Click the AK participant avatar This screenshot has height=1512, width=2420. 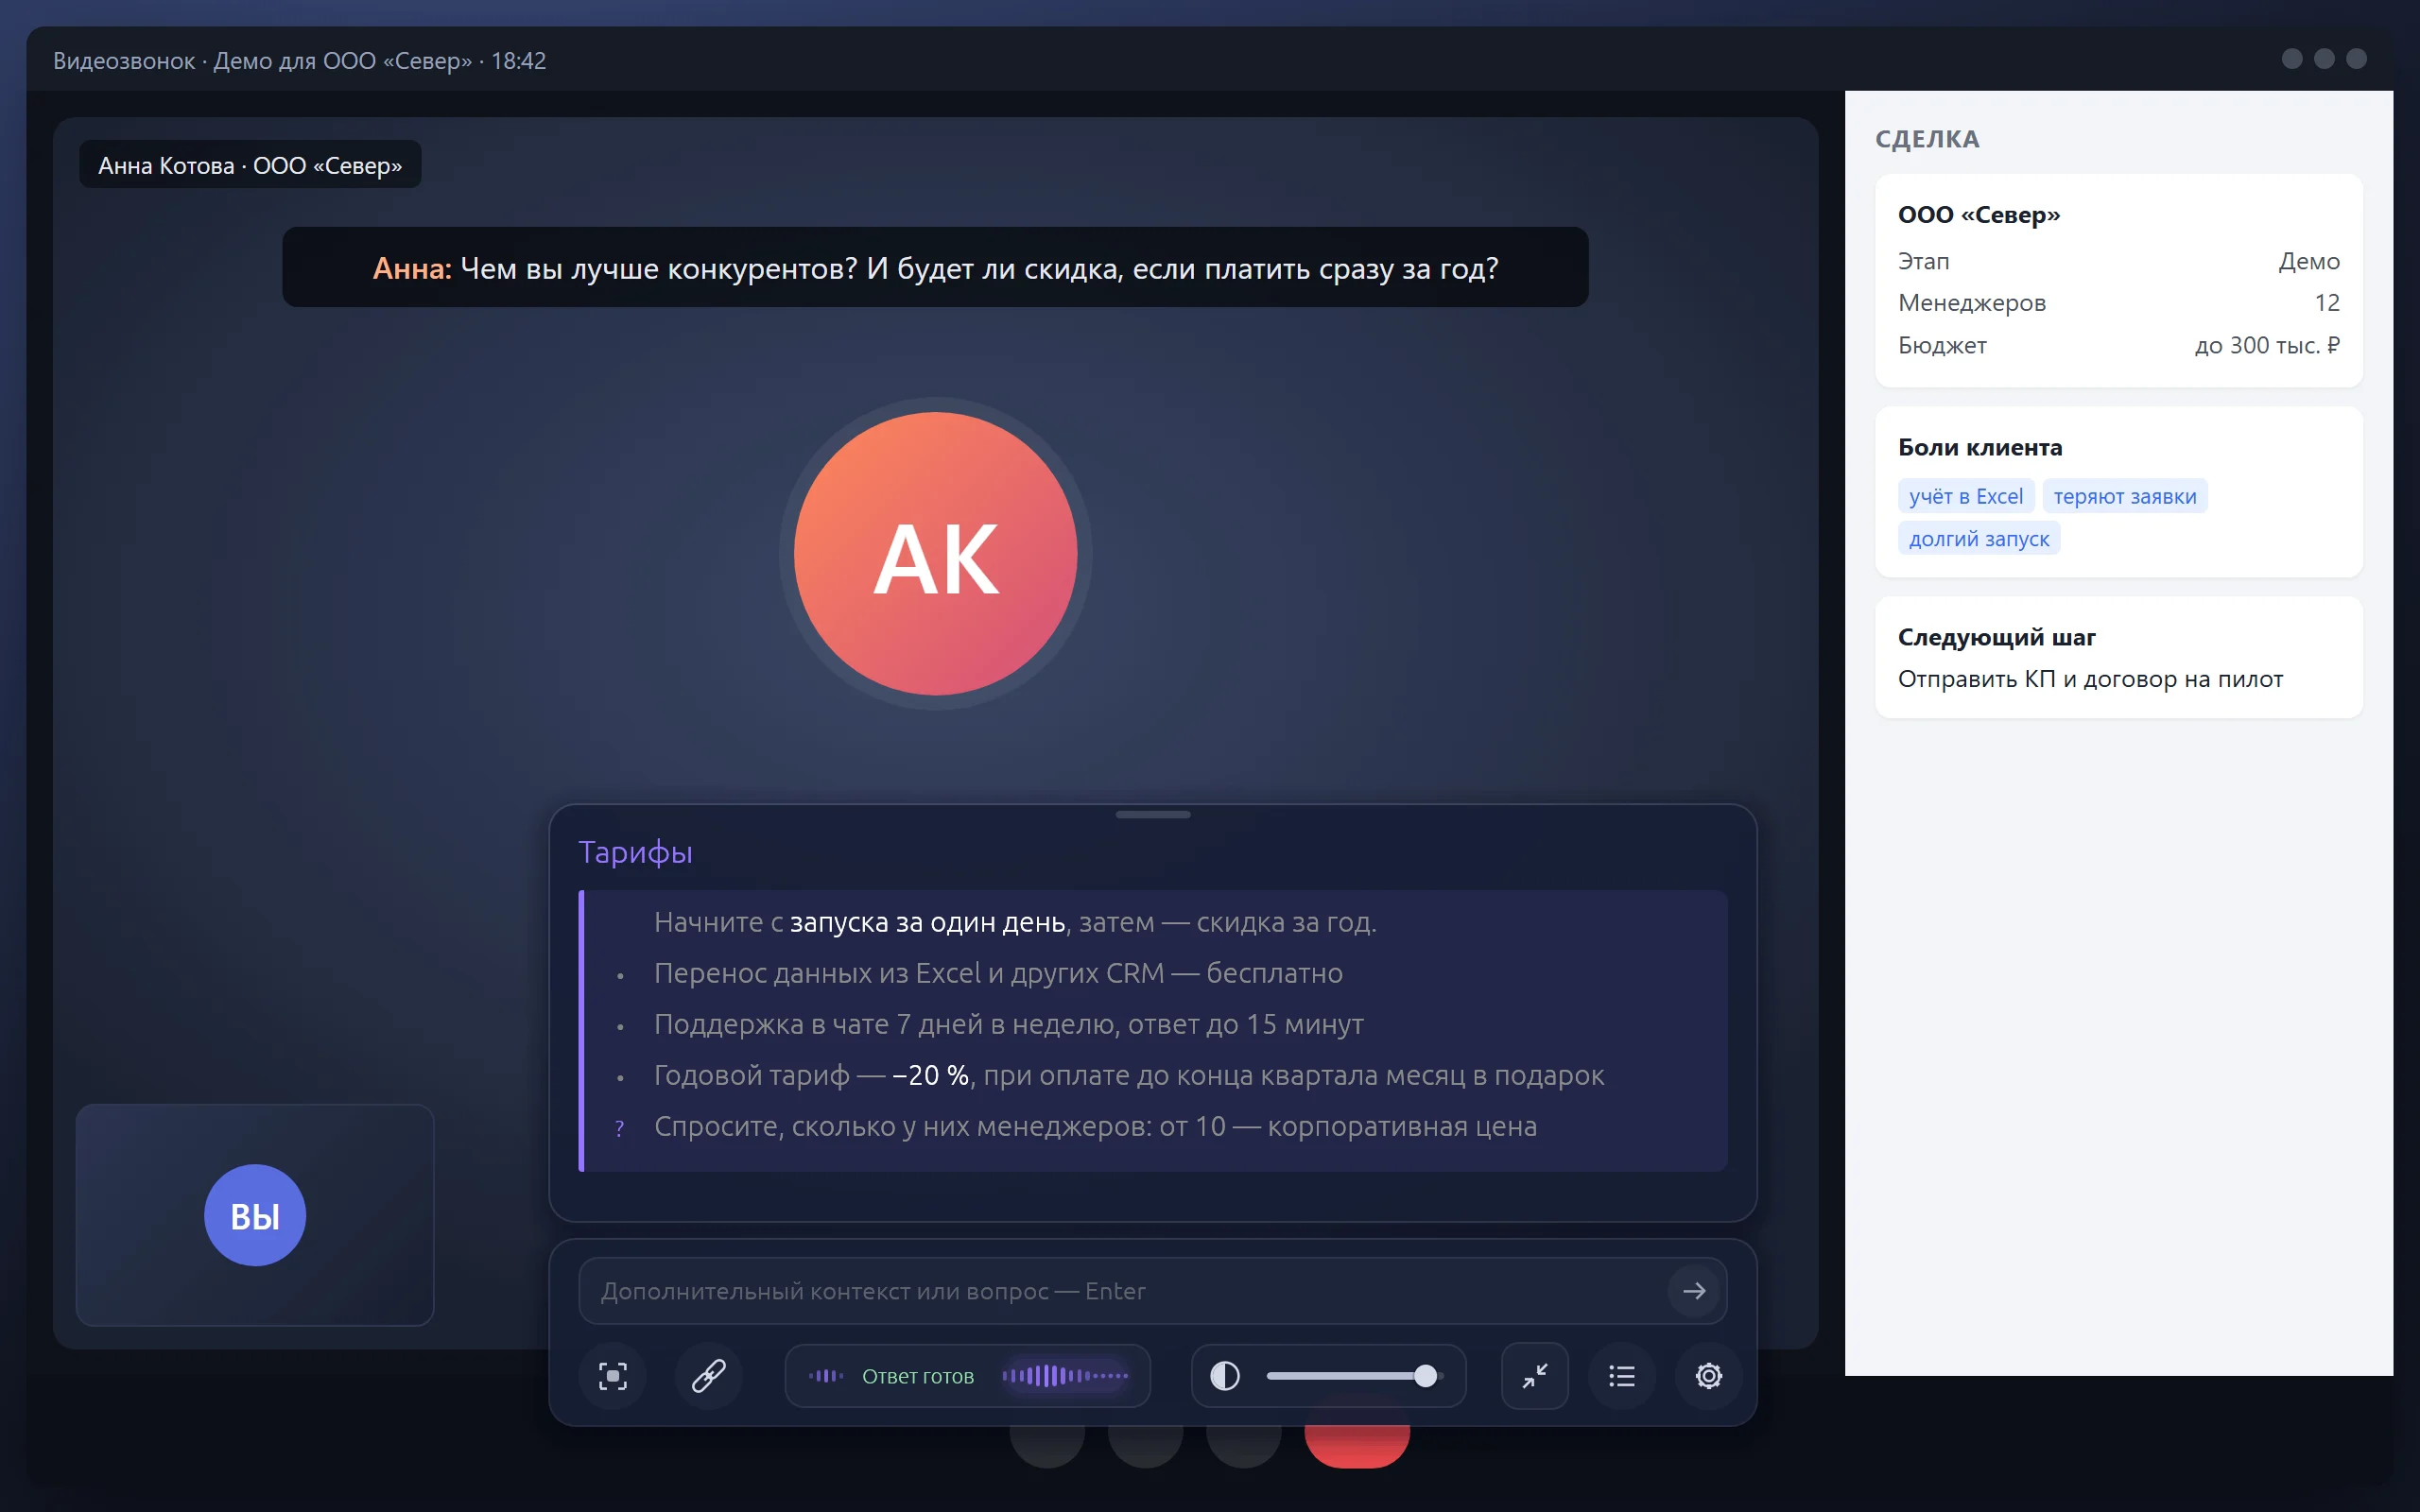tap(935, 554)
